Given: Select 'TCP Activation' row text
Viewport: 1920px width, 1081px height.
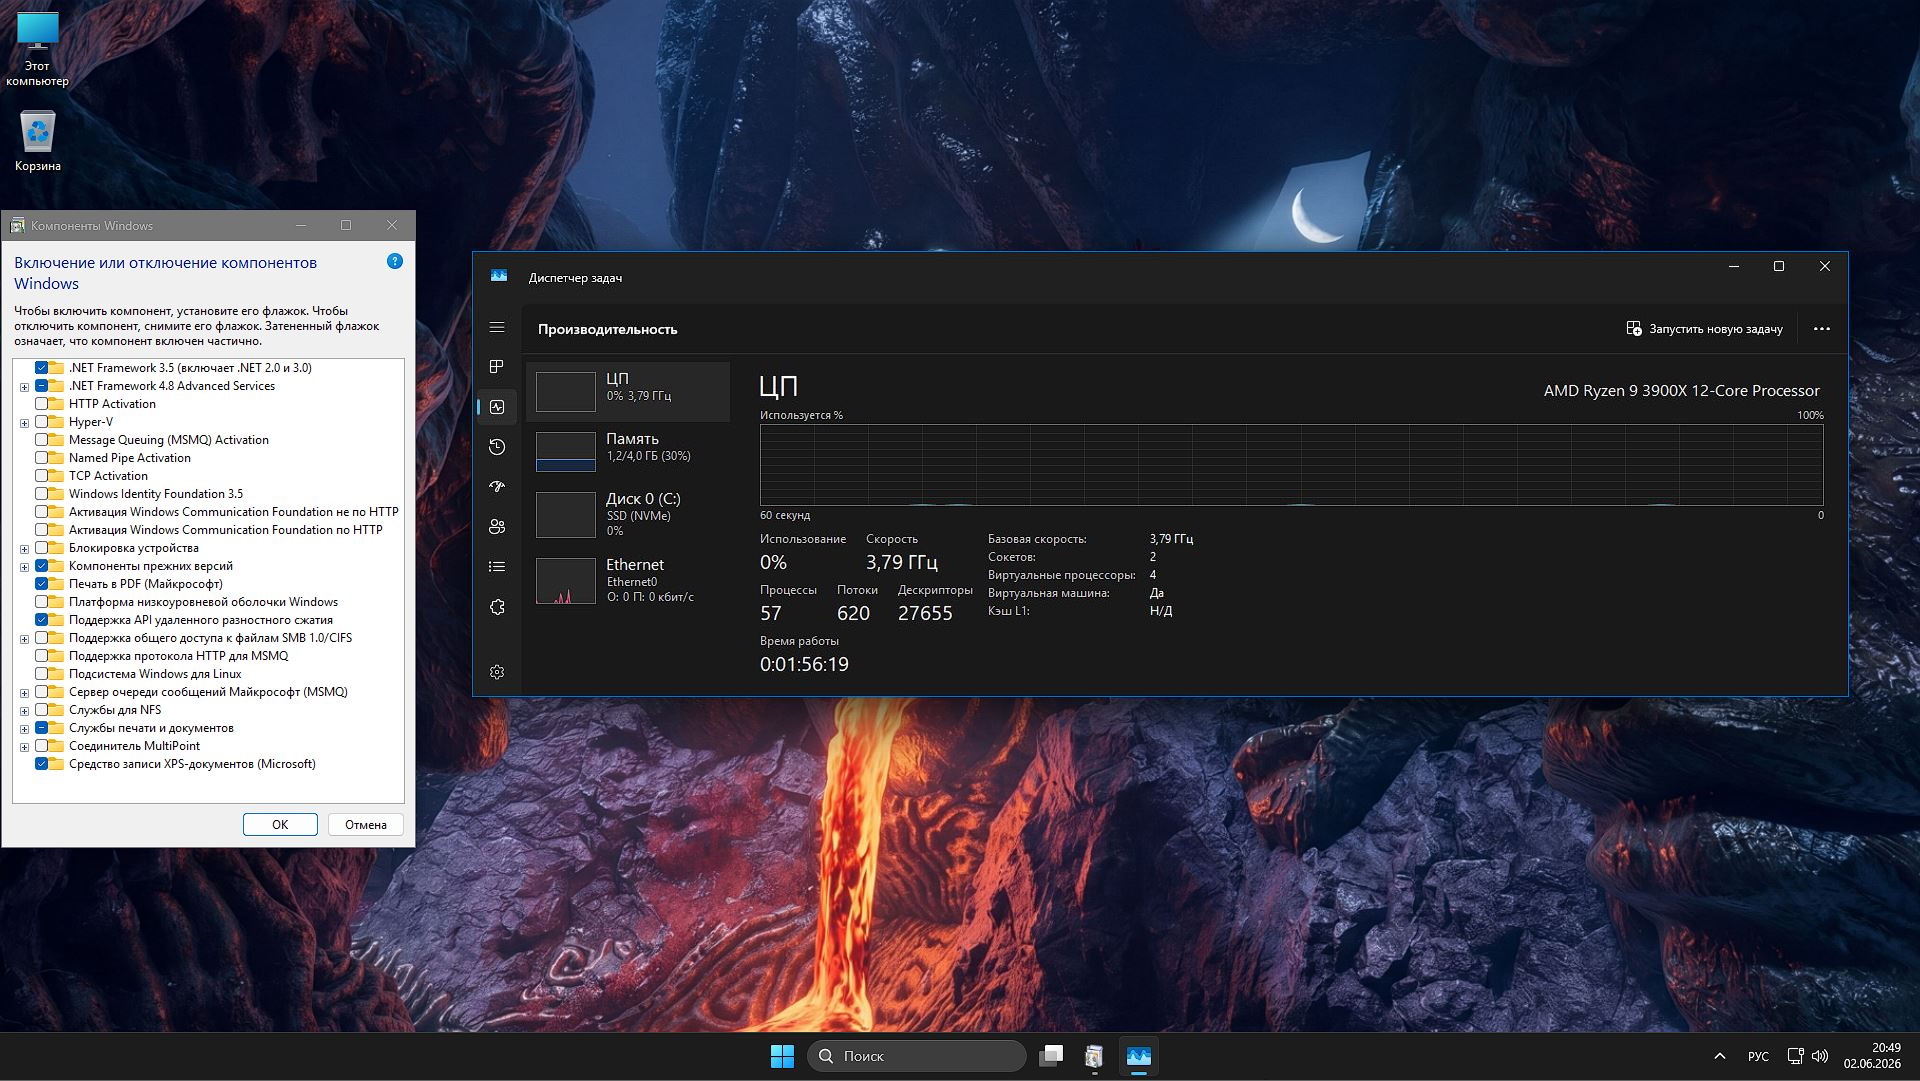Looking at the screenshot, I should [x=108, y=476].
